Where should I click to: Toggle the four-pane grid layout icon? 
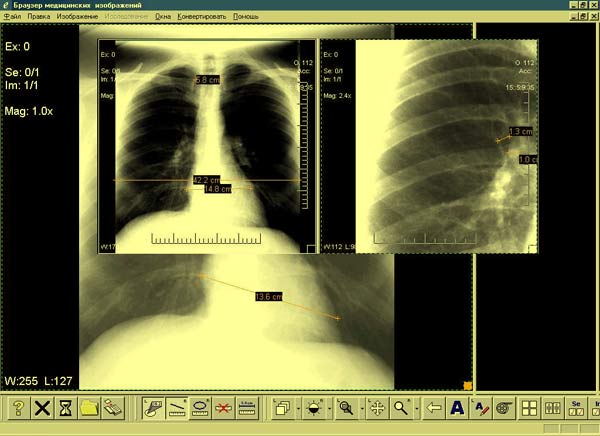(x=531, y=408)
